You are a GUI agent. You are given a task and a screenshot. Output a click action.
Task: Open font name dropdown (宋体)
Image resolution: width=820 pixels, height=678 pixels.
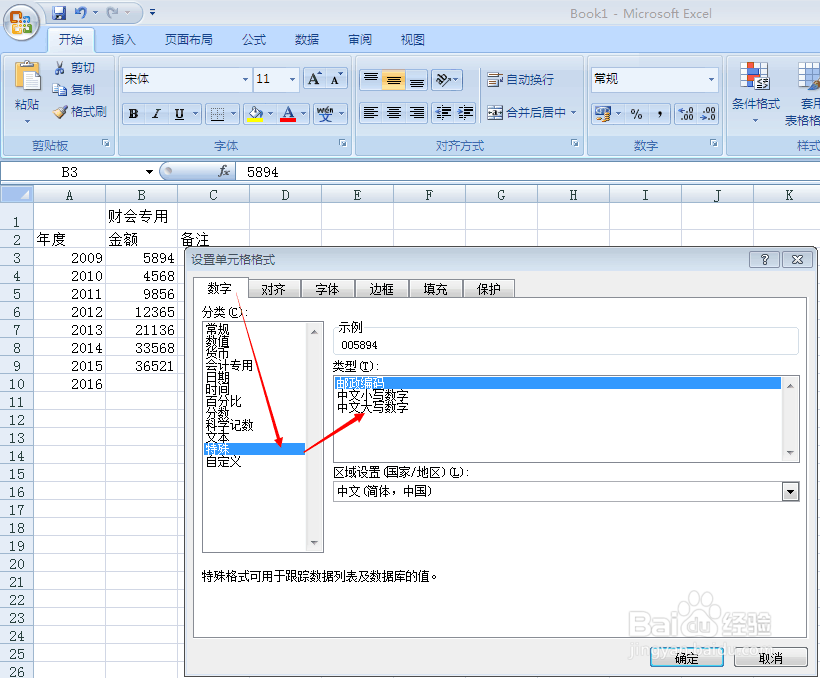coord(245,80)
